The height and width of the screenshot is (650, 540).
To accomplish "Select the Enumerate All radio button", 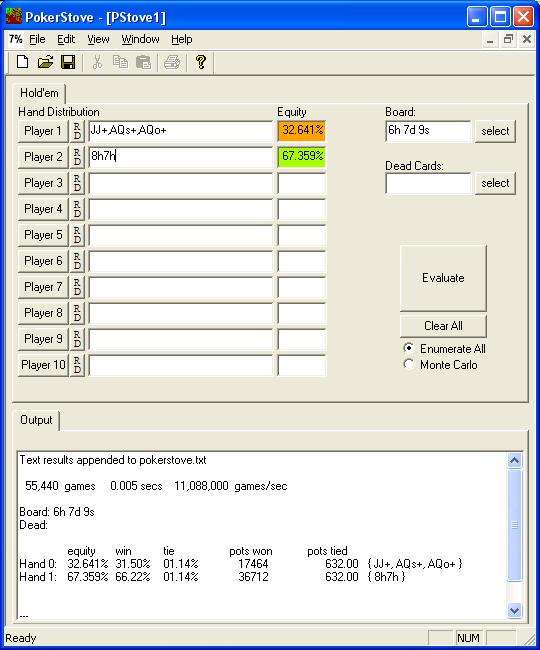I will tap(409, 348).
